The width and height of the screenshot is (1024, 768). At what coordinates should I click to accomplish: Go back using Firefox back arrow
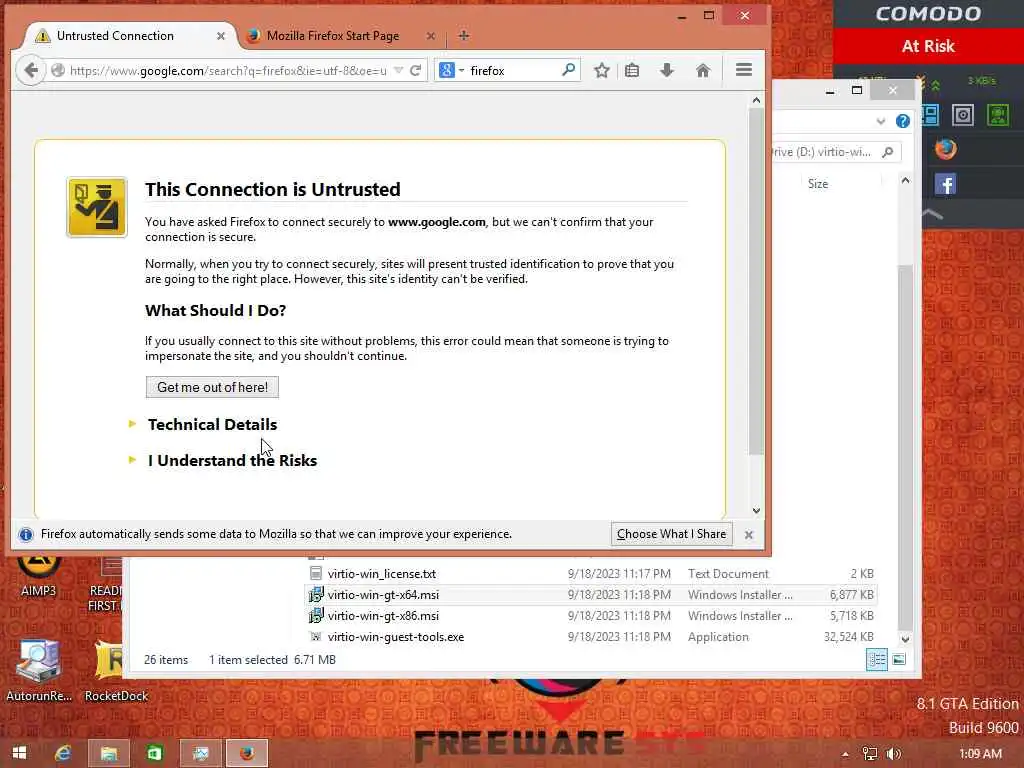(x=31, y=70)
